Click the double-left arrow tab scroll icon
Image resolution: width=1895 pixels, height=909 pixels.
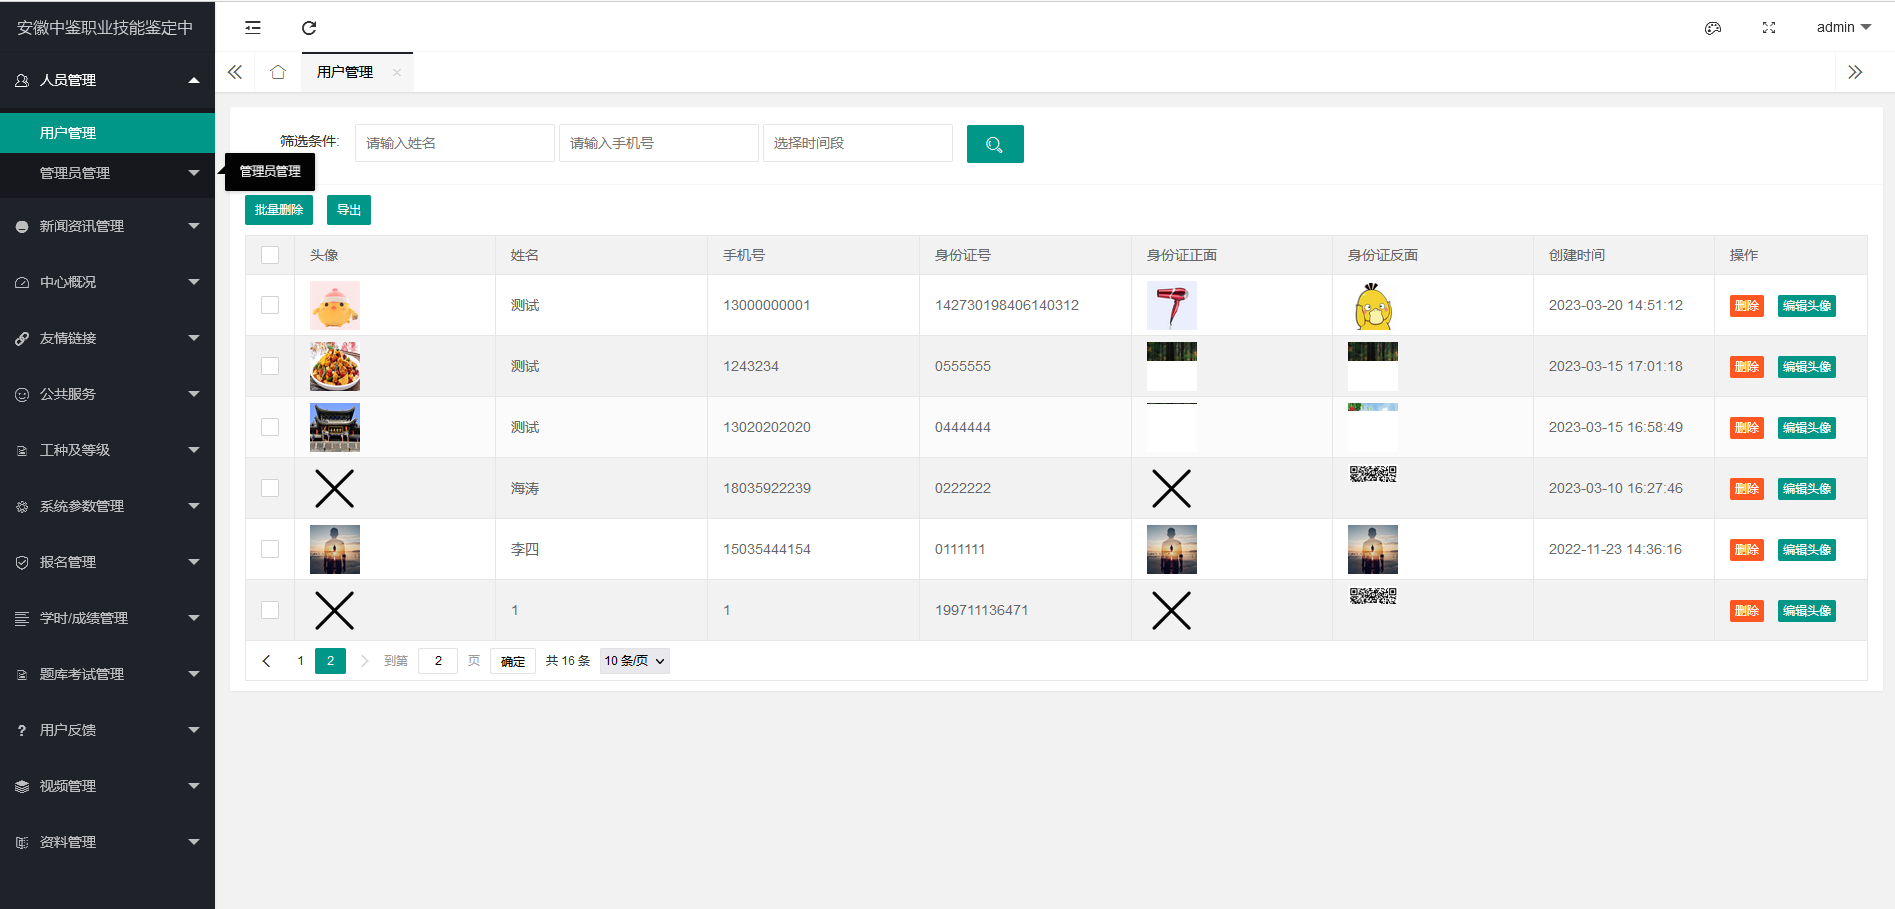coord(235,72)
